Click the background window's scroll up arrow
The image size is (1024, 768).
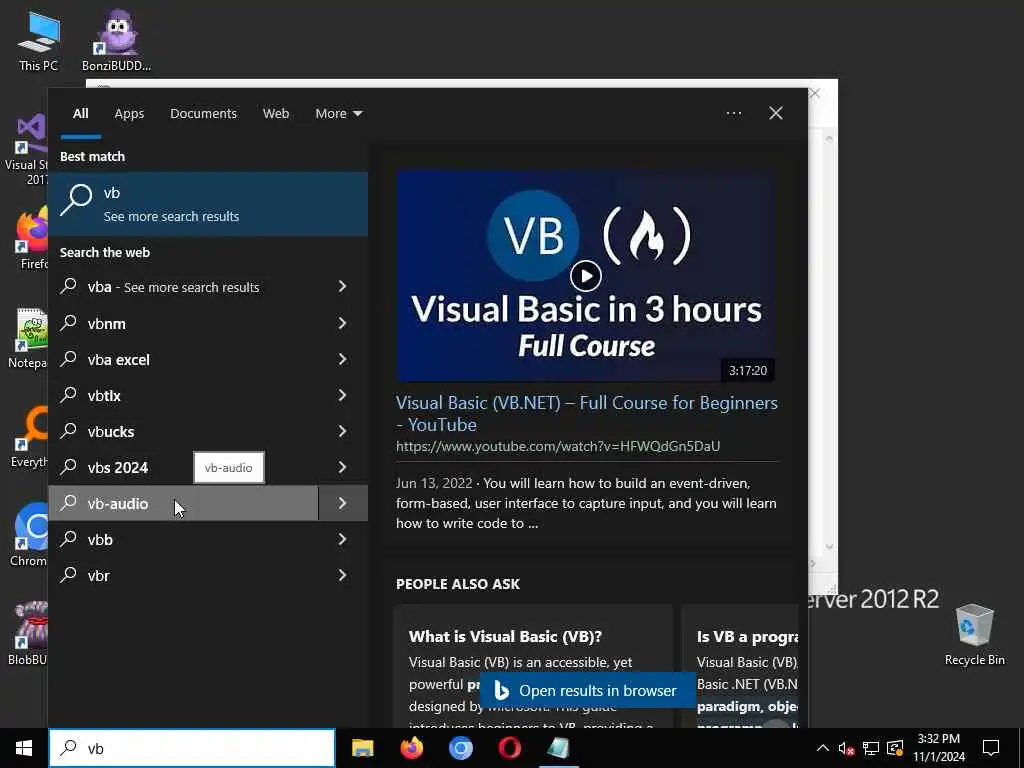829,138
